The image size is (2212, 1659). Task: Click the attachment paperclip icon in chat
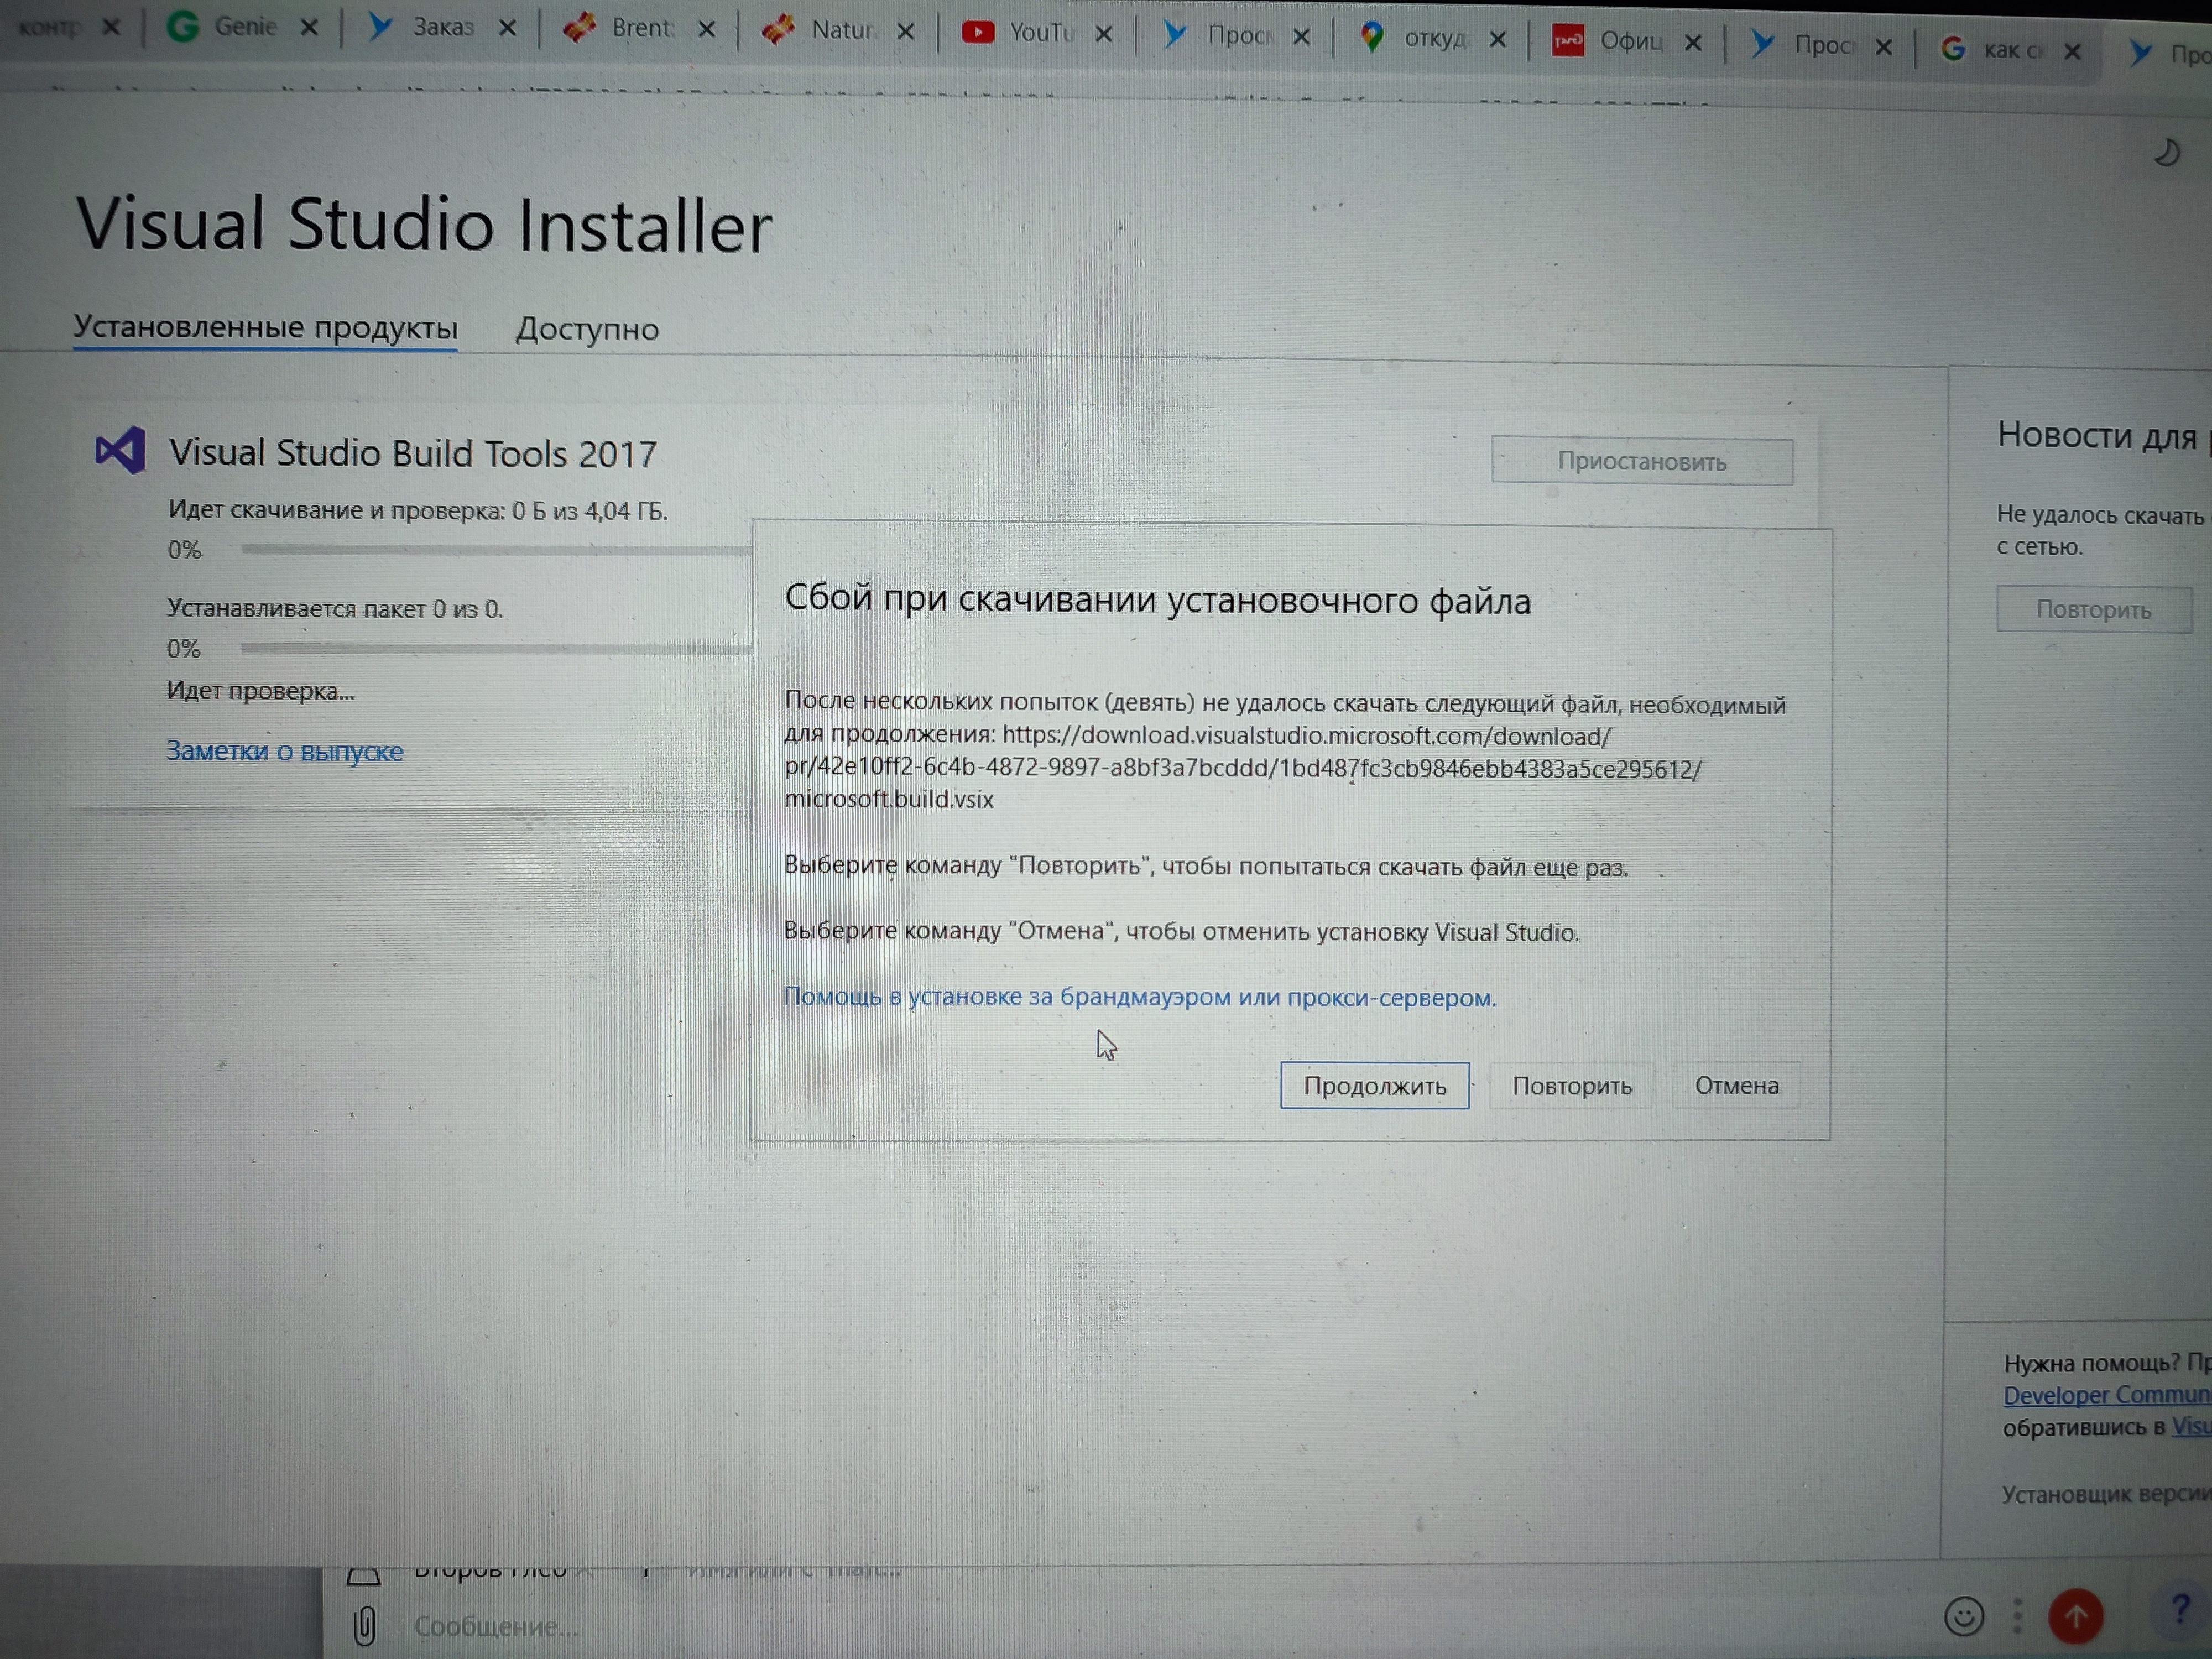coord(364,1626)
